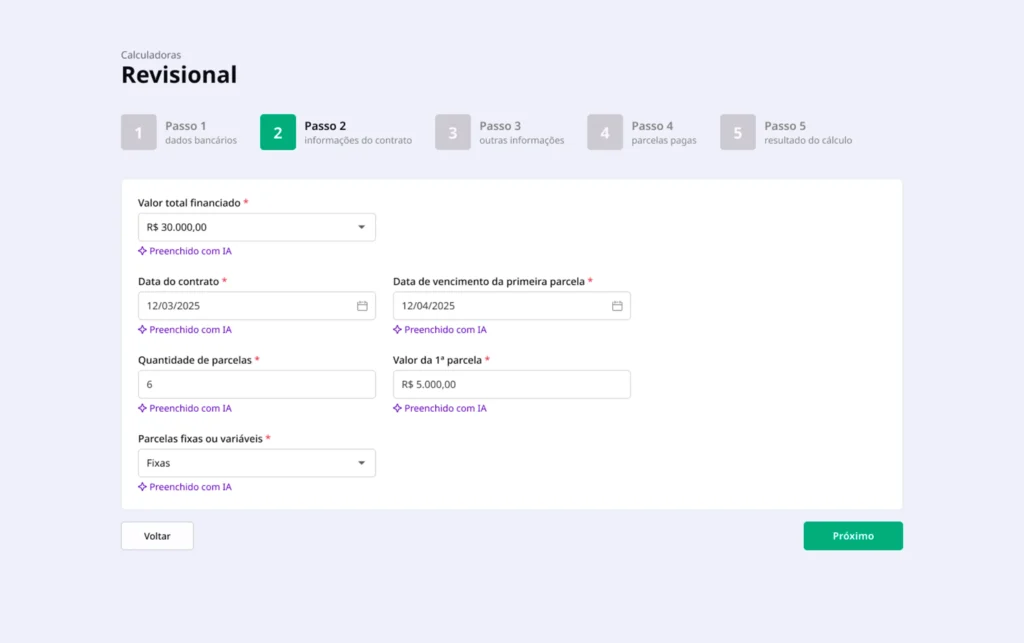
Task: Click sparkle icon under Valor total financiado
Action: click(143, 251)
